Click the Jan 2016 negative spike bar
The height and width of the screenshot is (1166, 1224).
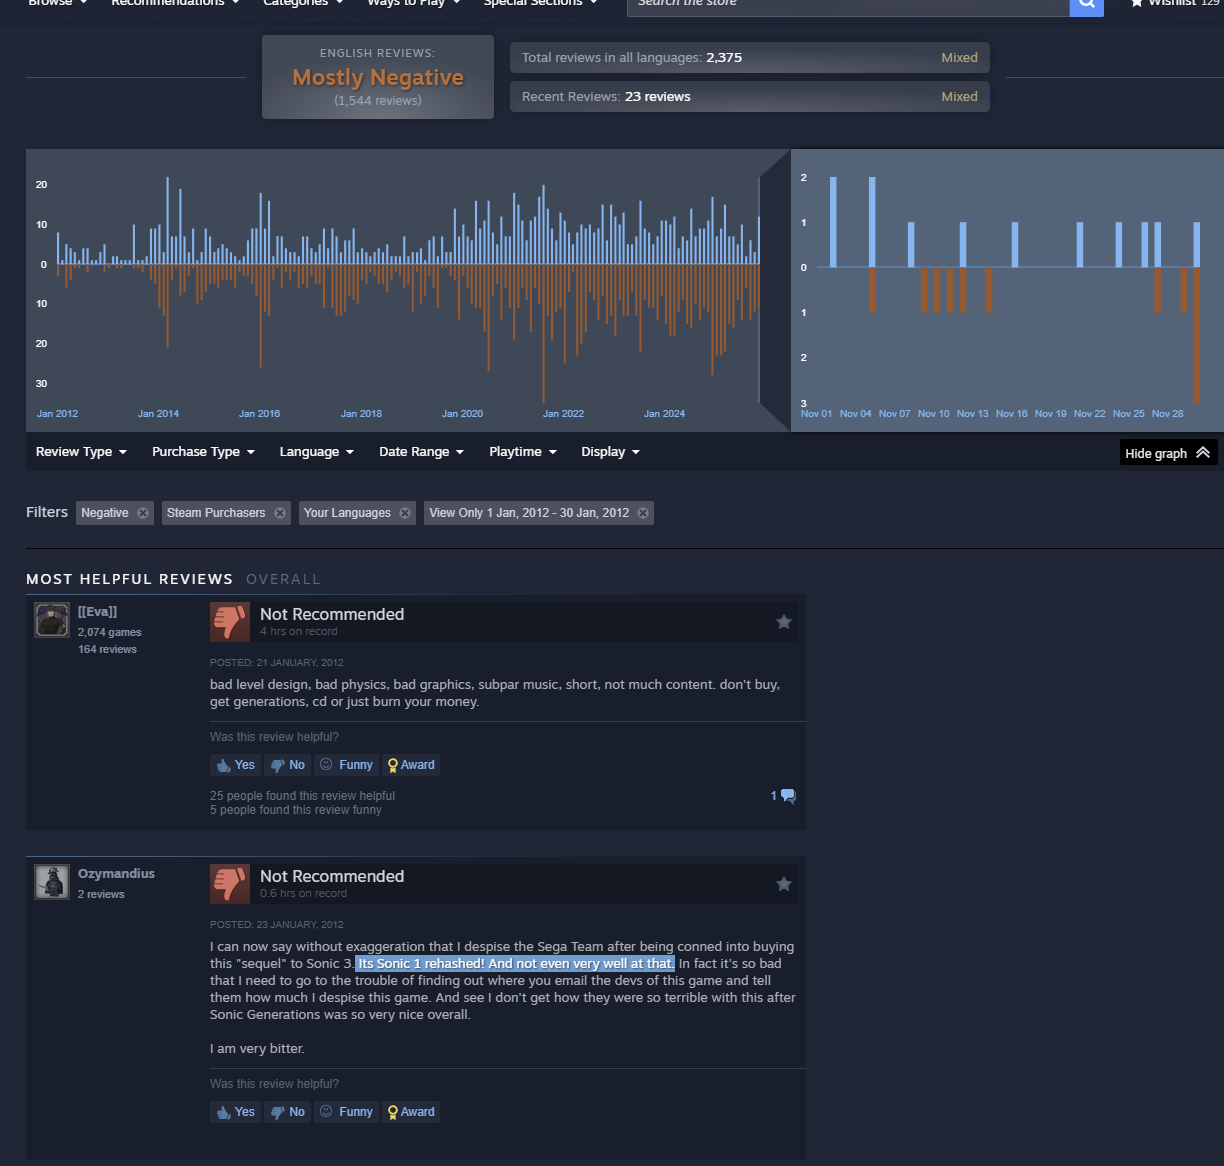tap(260, 315)
